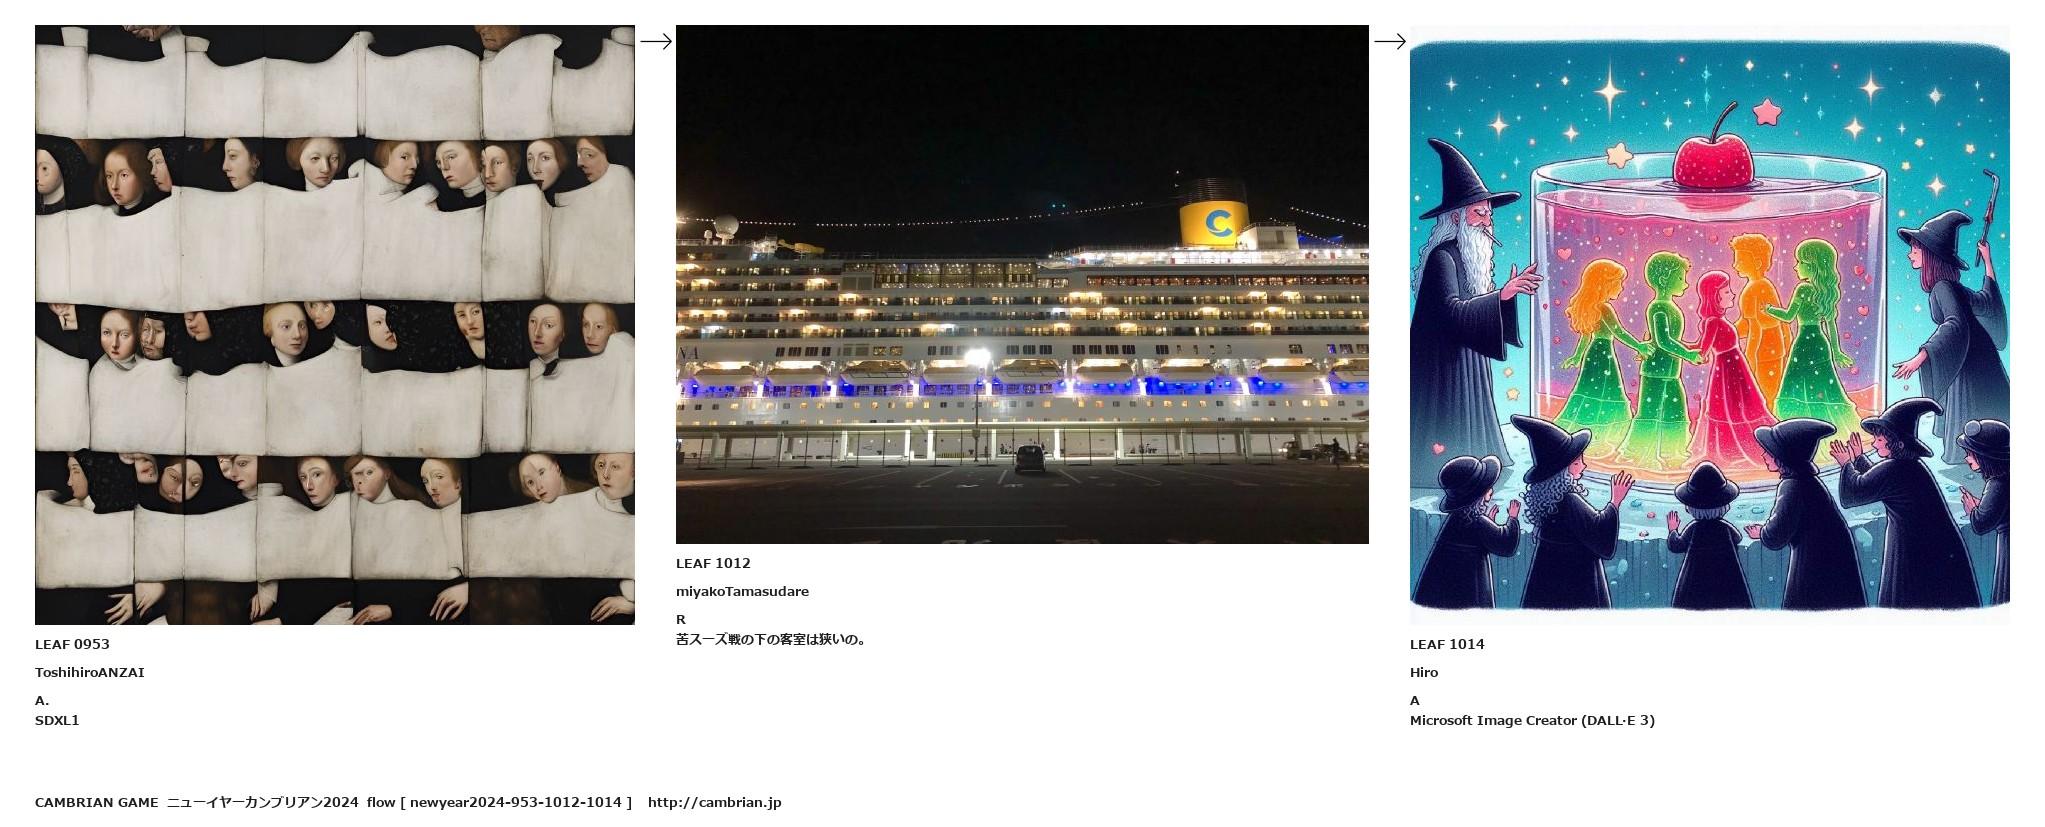
Task: Click the flow newyear2024-953-1012-1014 identifier
Action: coord(500,802)
